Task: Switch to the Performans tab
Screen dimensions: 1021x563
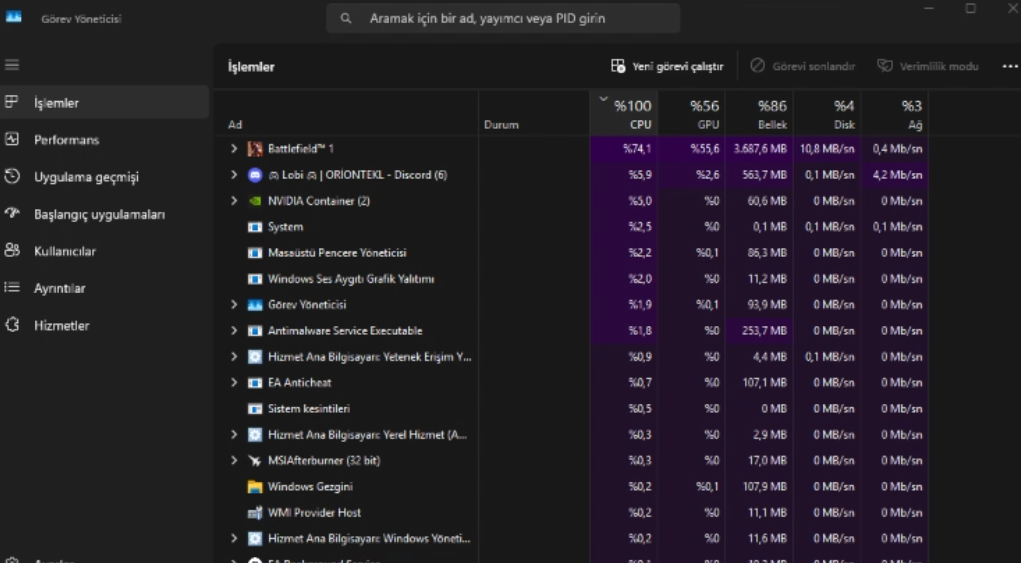Action: click(66, 140)
